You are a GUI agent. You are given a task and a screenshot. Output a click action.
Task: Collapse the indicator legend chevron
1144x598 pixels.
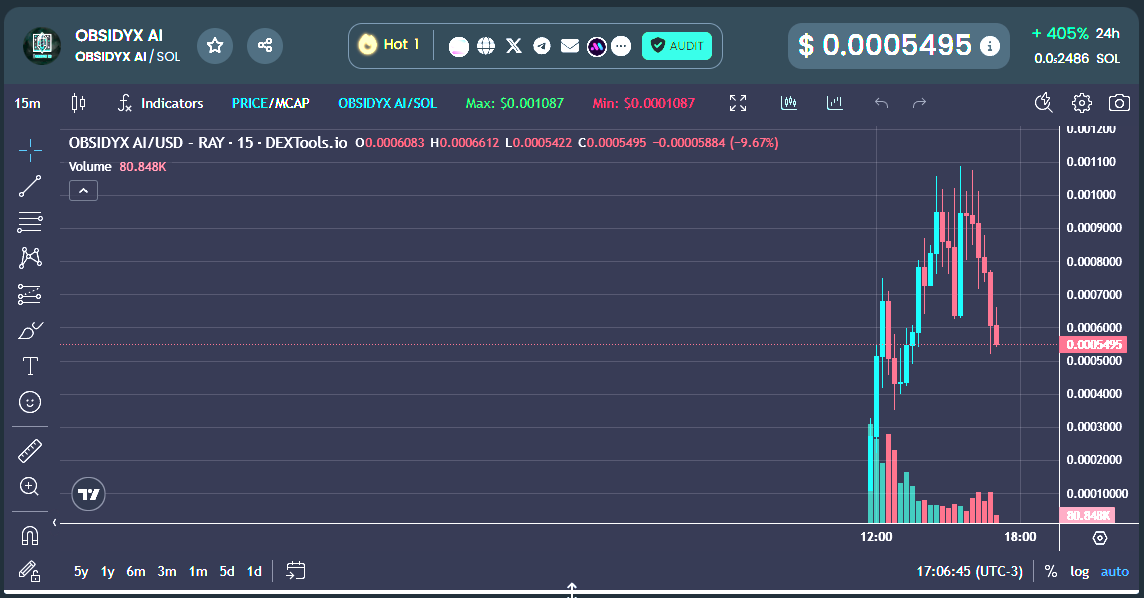pos(83,191)
